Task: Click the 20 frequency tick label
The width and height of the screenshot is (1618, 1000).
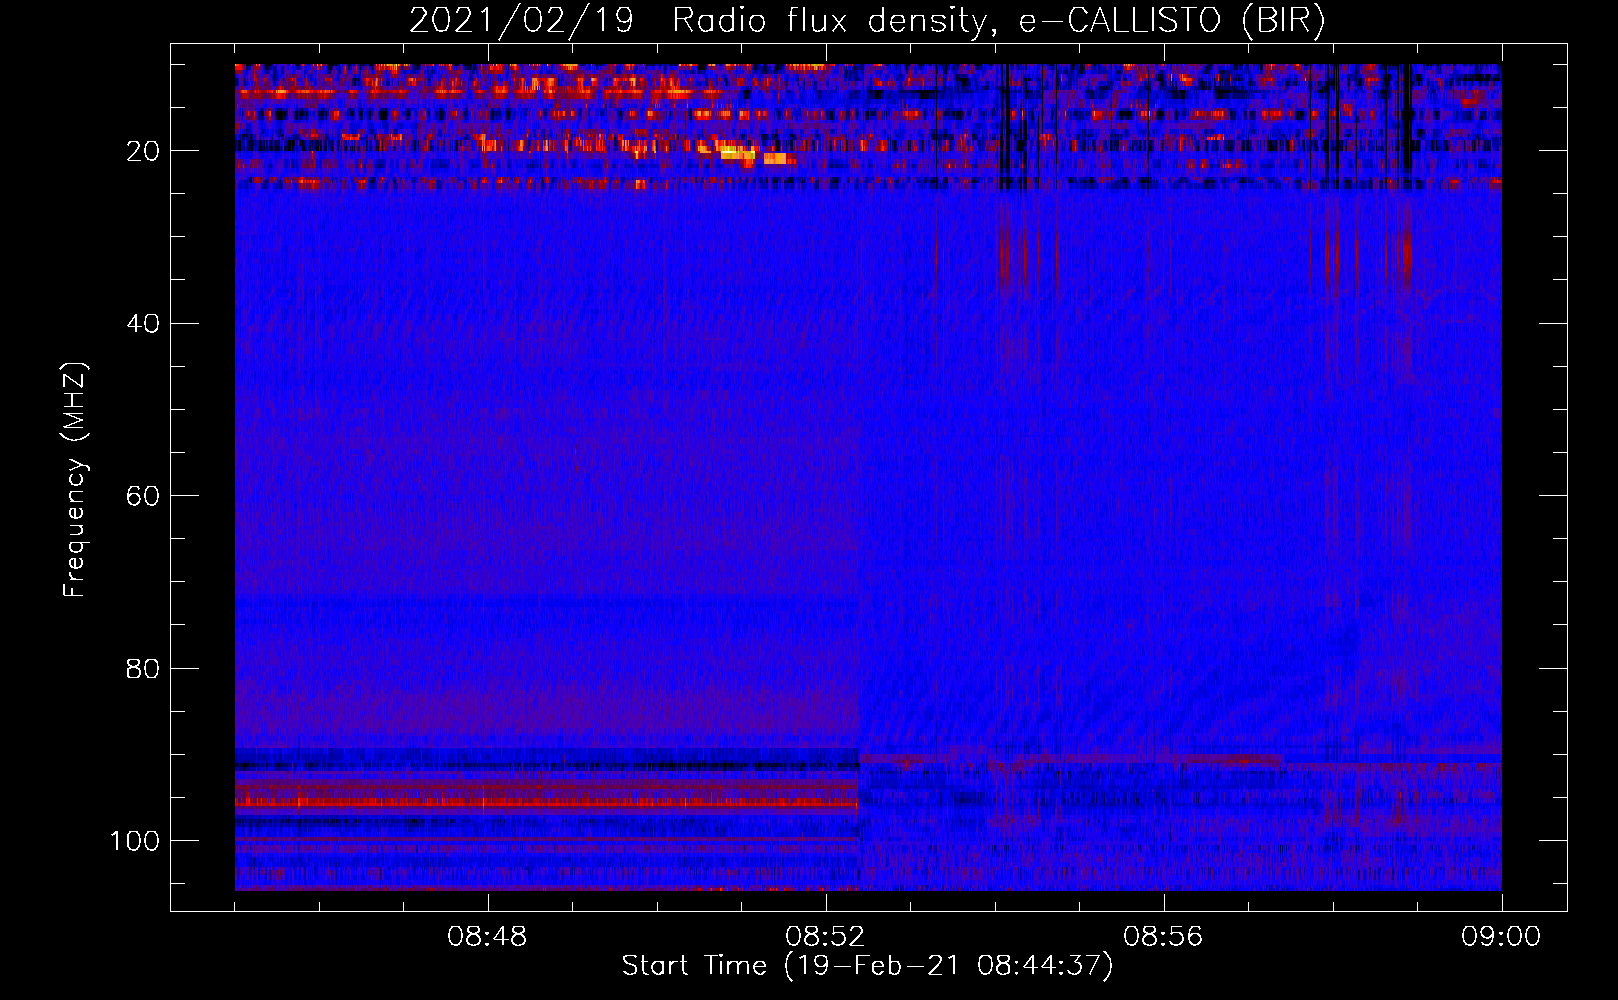Action: coord(144,151)
